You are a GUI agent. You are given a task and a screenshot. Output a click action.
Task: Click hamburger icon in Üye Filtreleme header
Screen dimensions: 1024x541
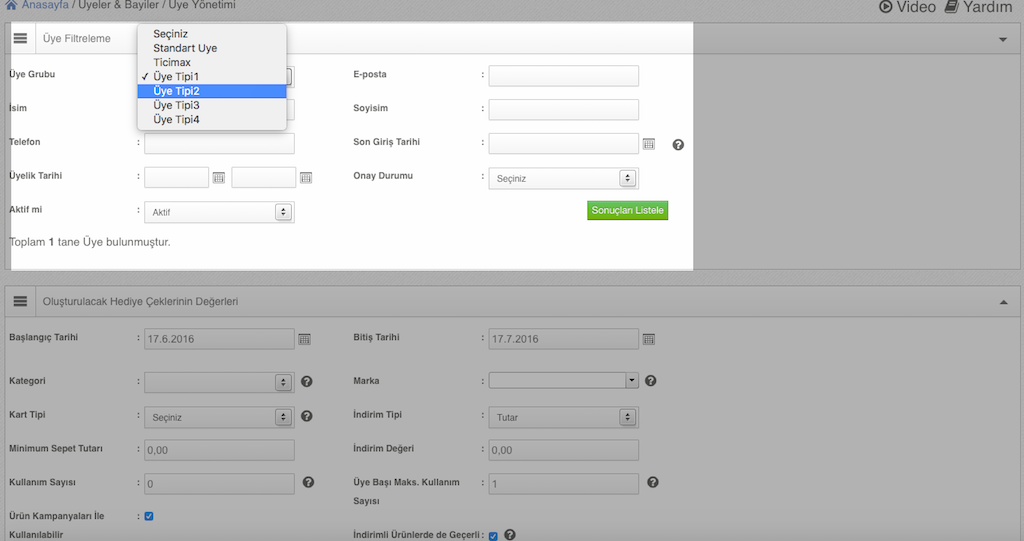click(20, 38)
